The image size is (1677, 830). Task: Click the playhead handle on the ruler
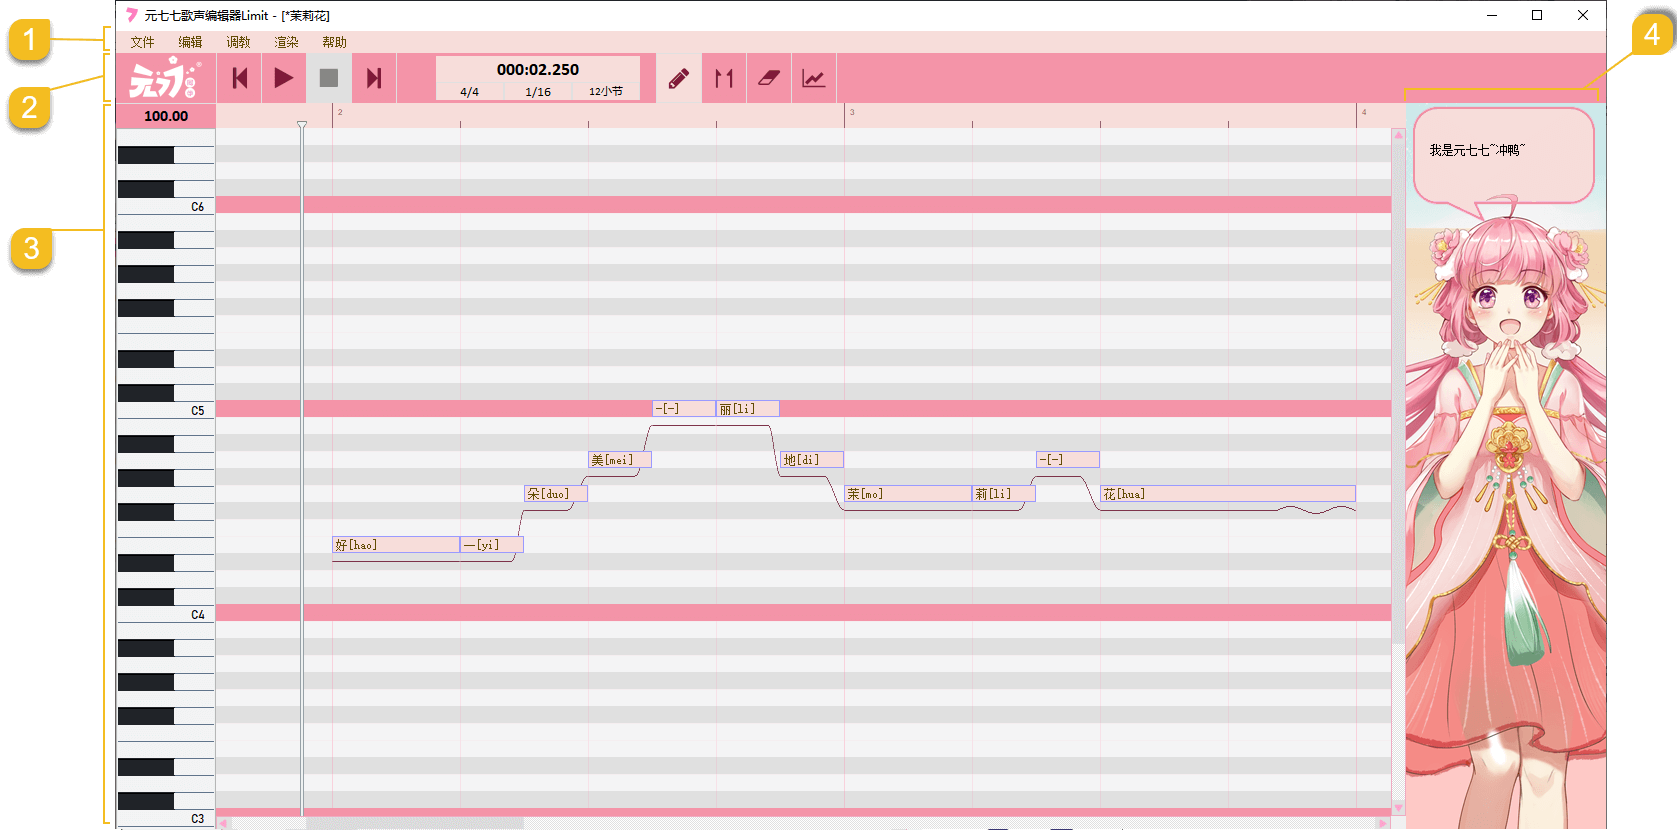coord(302,124)
